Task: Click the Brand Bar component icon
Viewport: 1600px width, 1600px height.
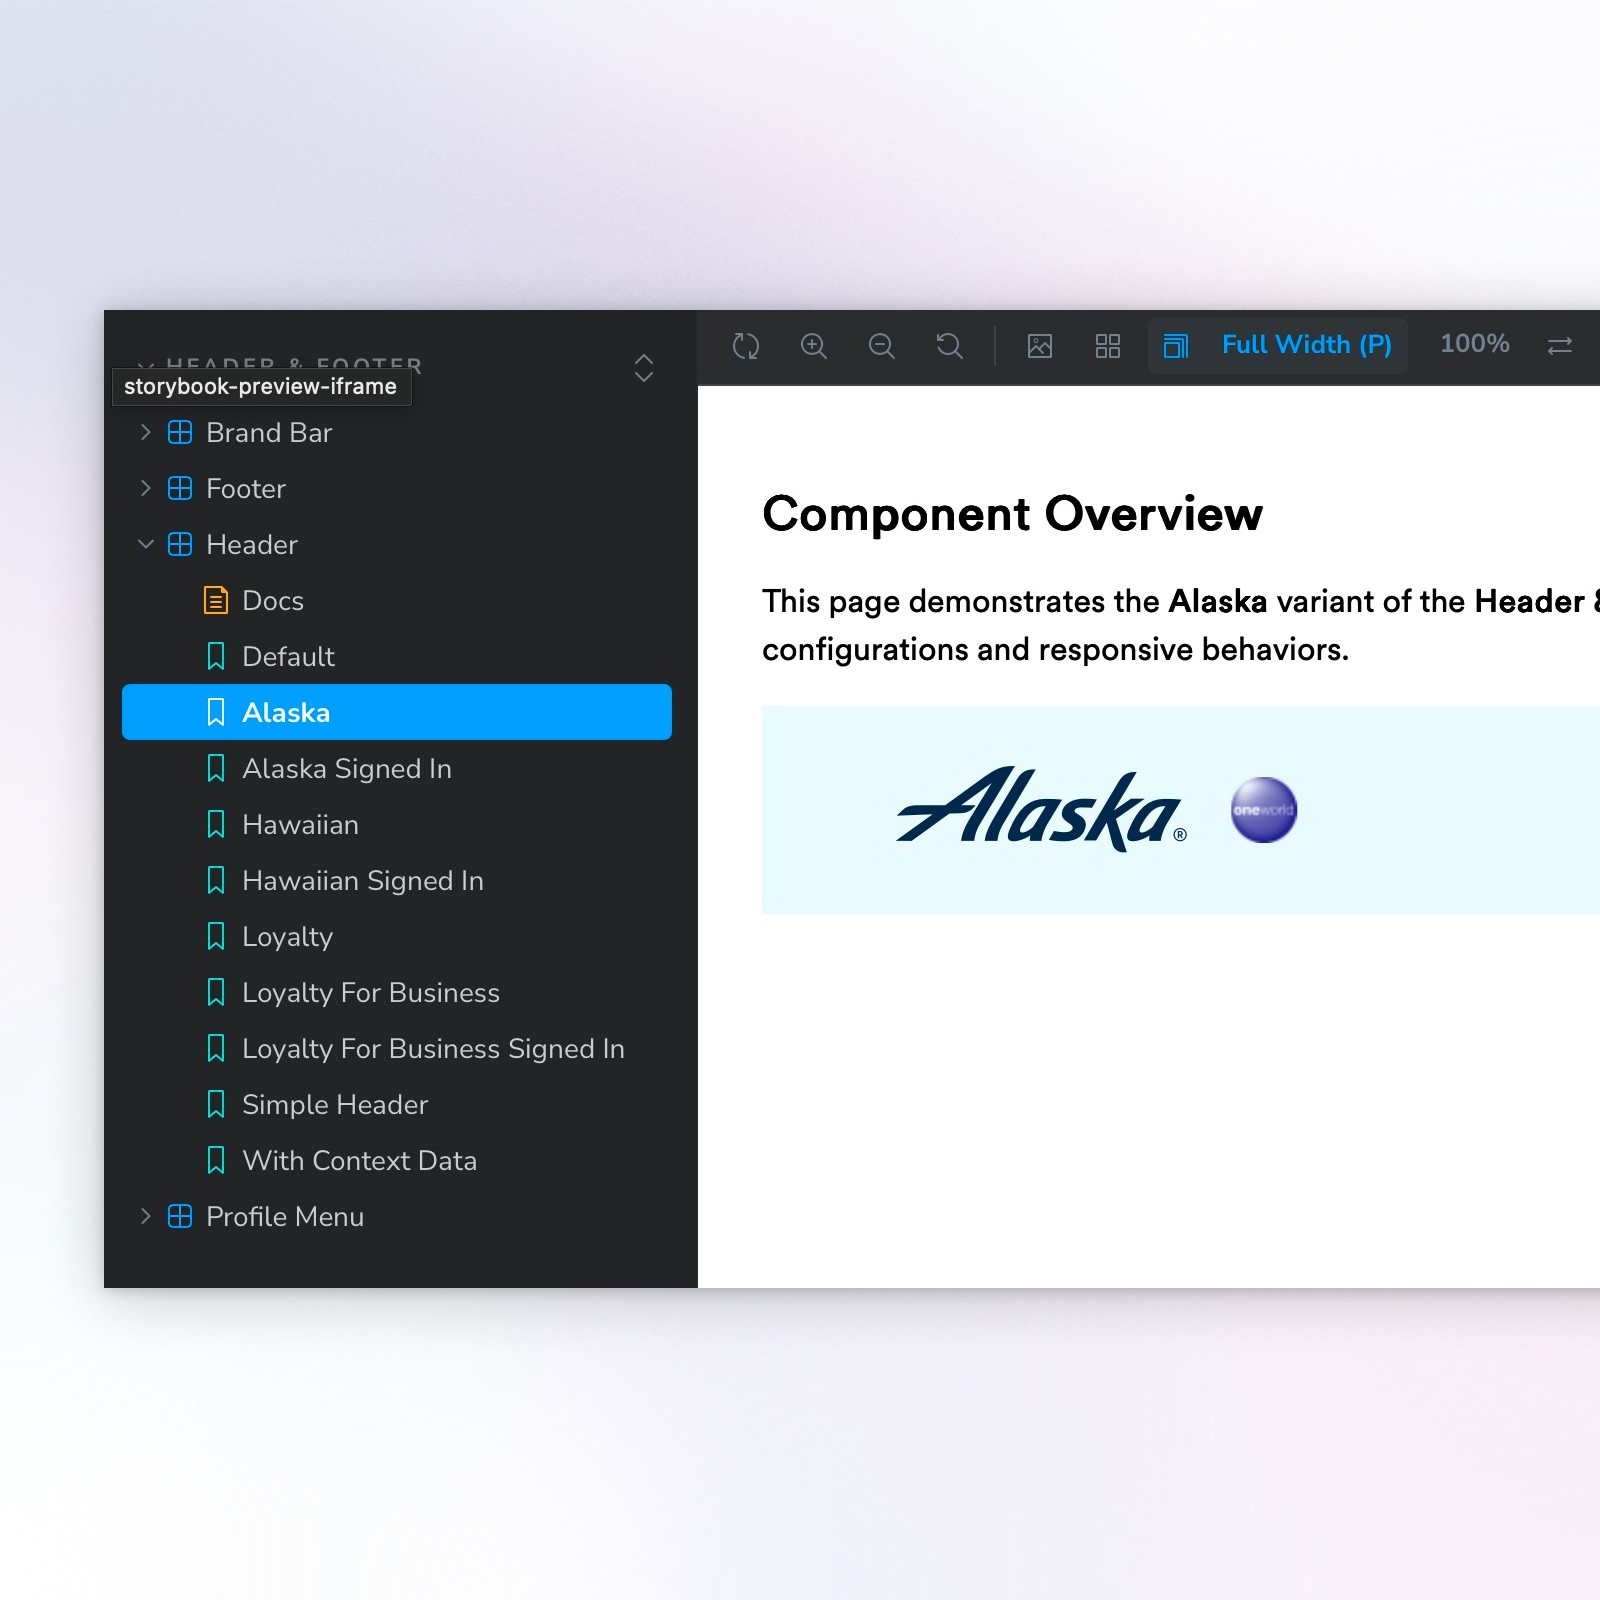Action: tap(180, 432)
